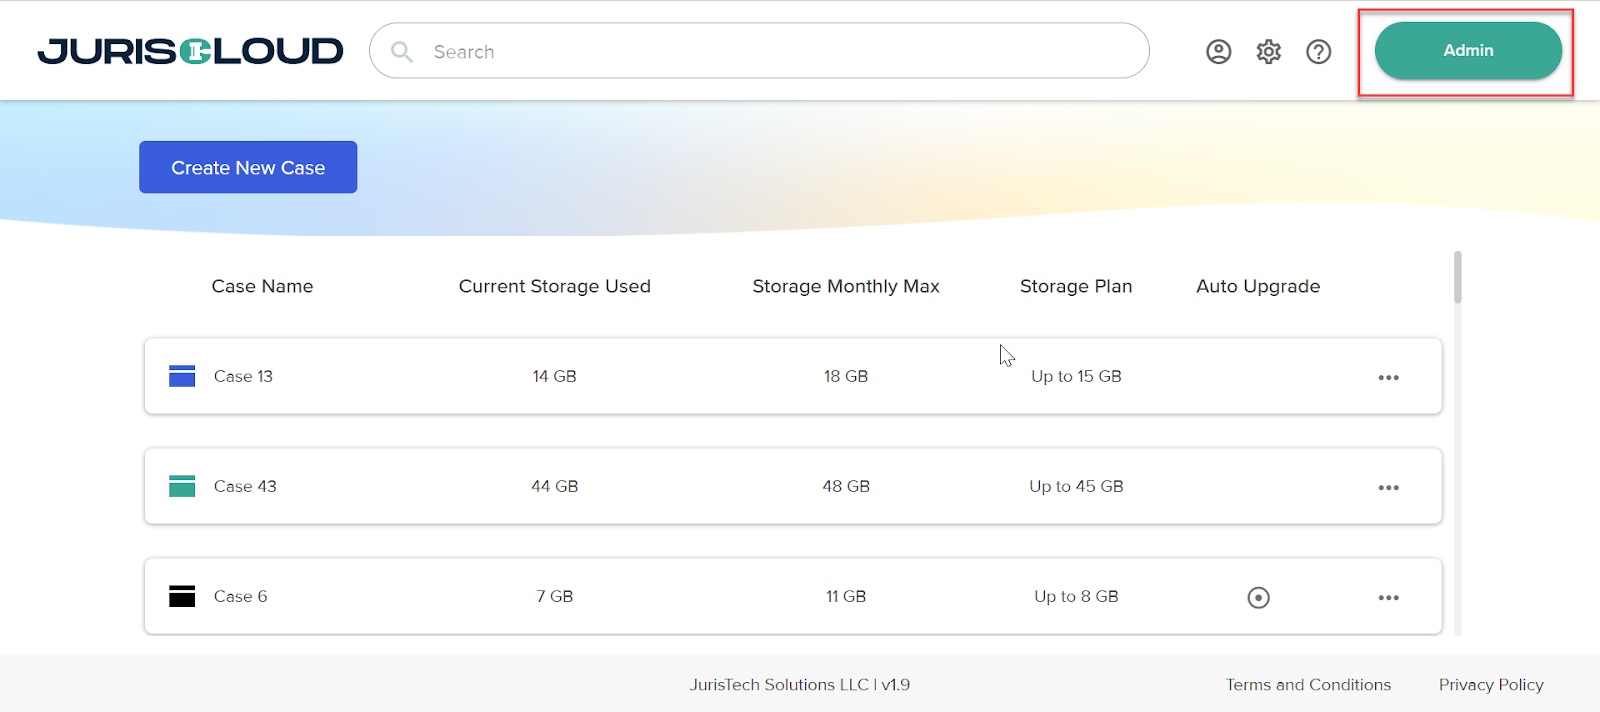
Task: Focus the Search input field
Action: 780,52
